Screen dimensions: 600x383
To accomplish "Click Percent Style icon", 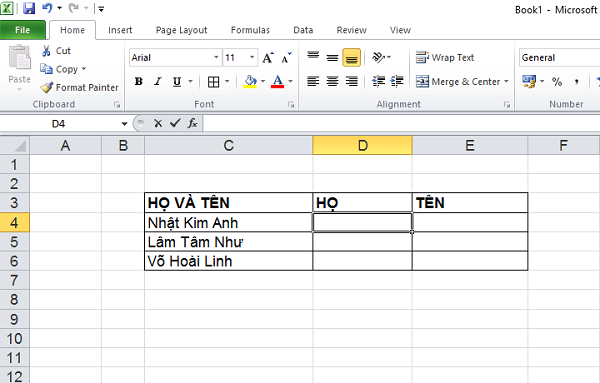I will (557, 81).
